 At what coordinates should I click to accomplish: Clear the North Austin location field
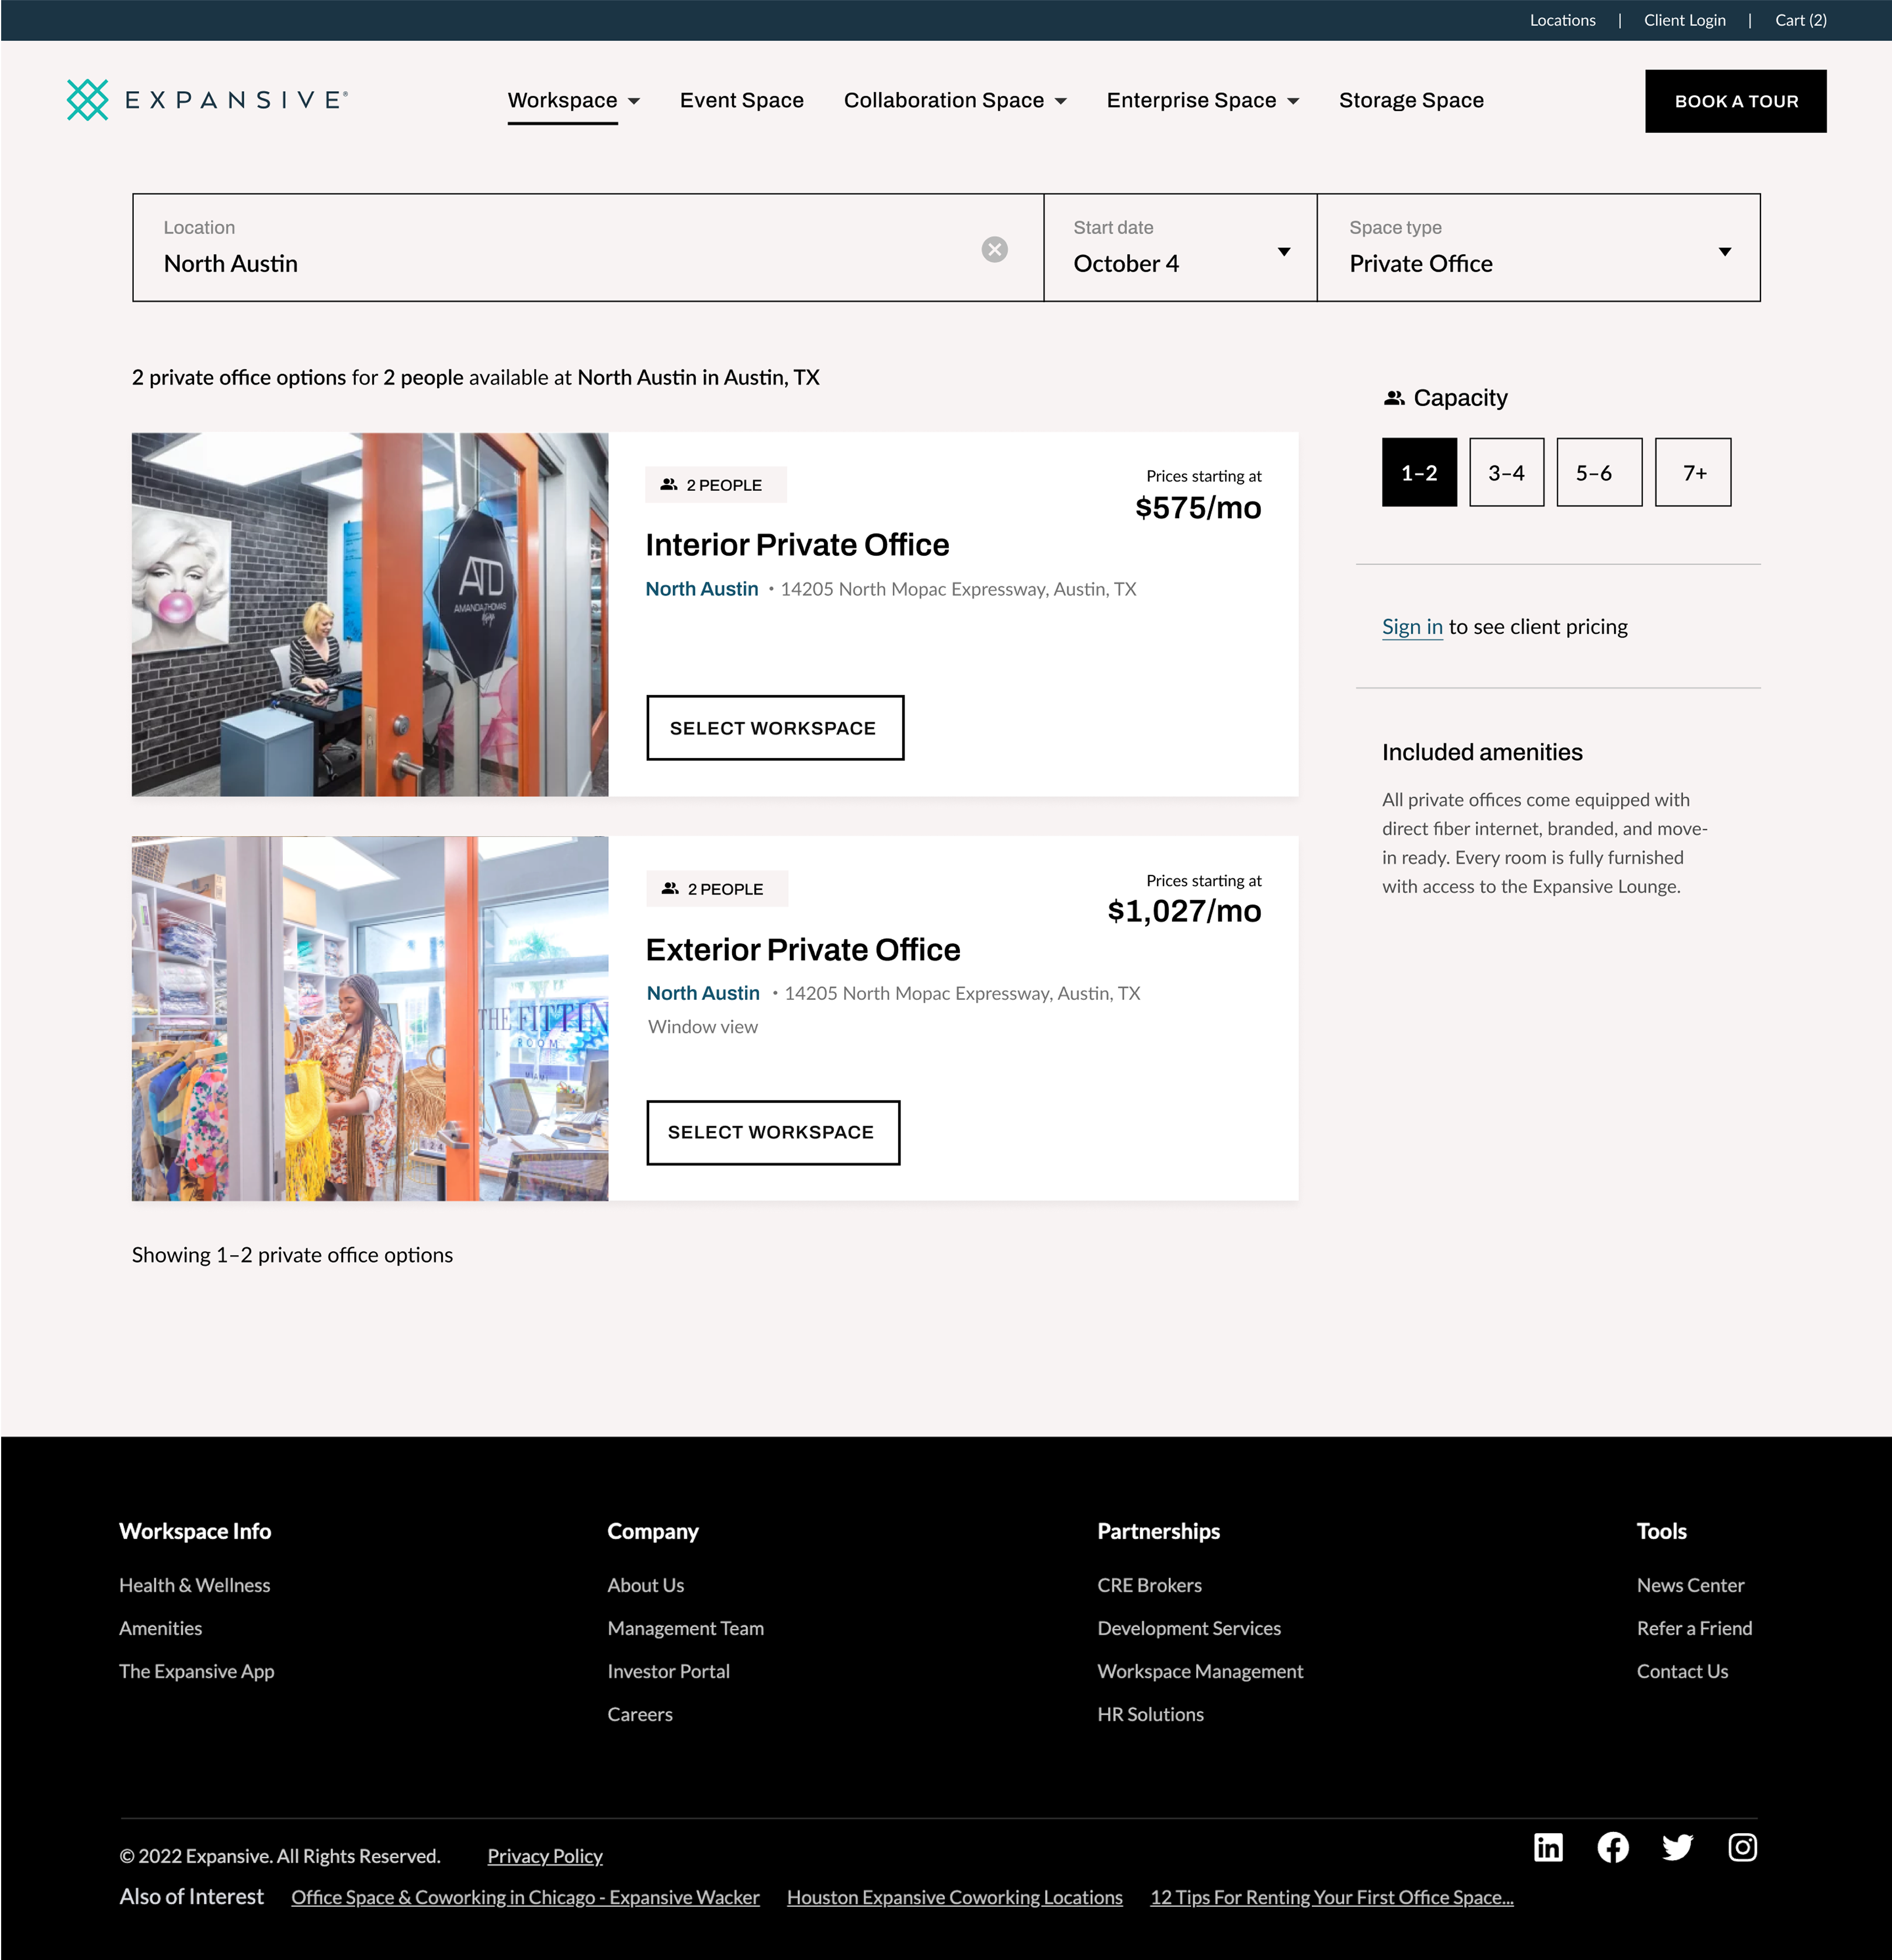click(x=994, y=249)
